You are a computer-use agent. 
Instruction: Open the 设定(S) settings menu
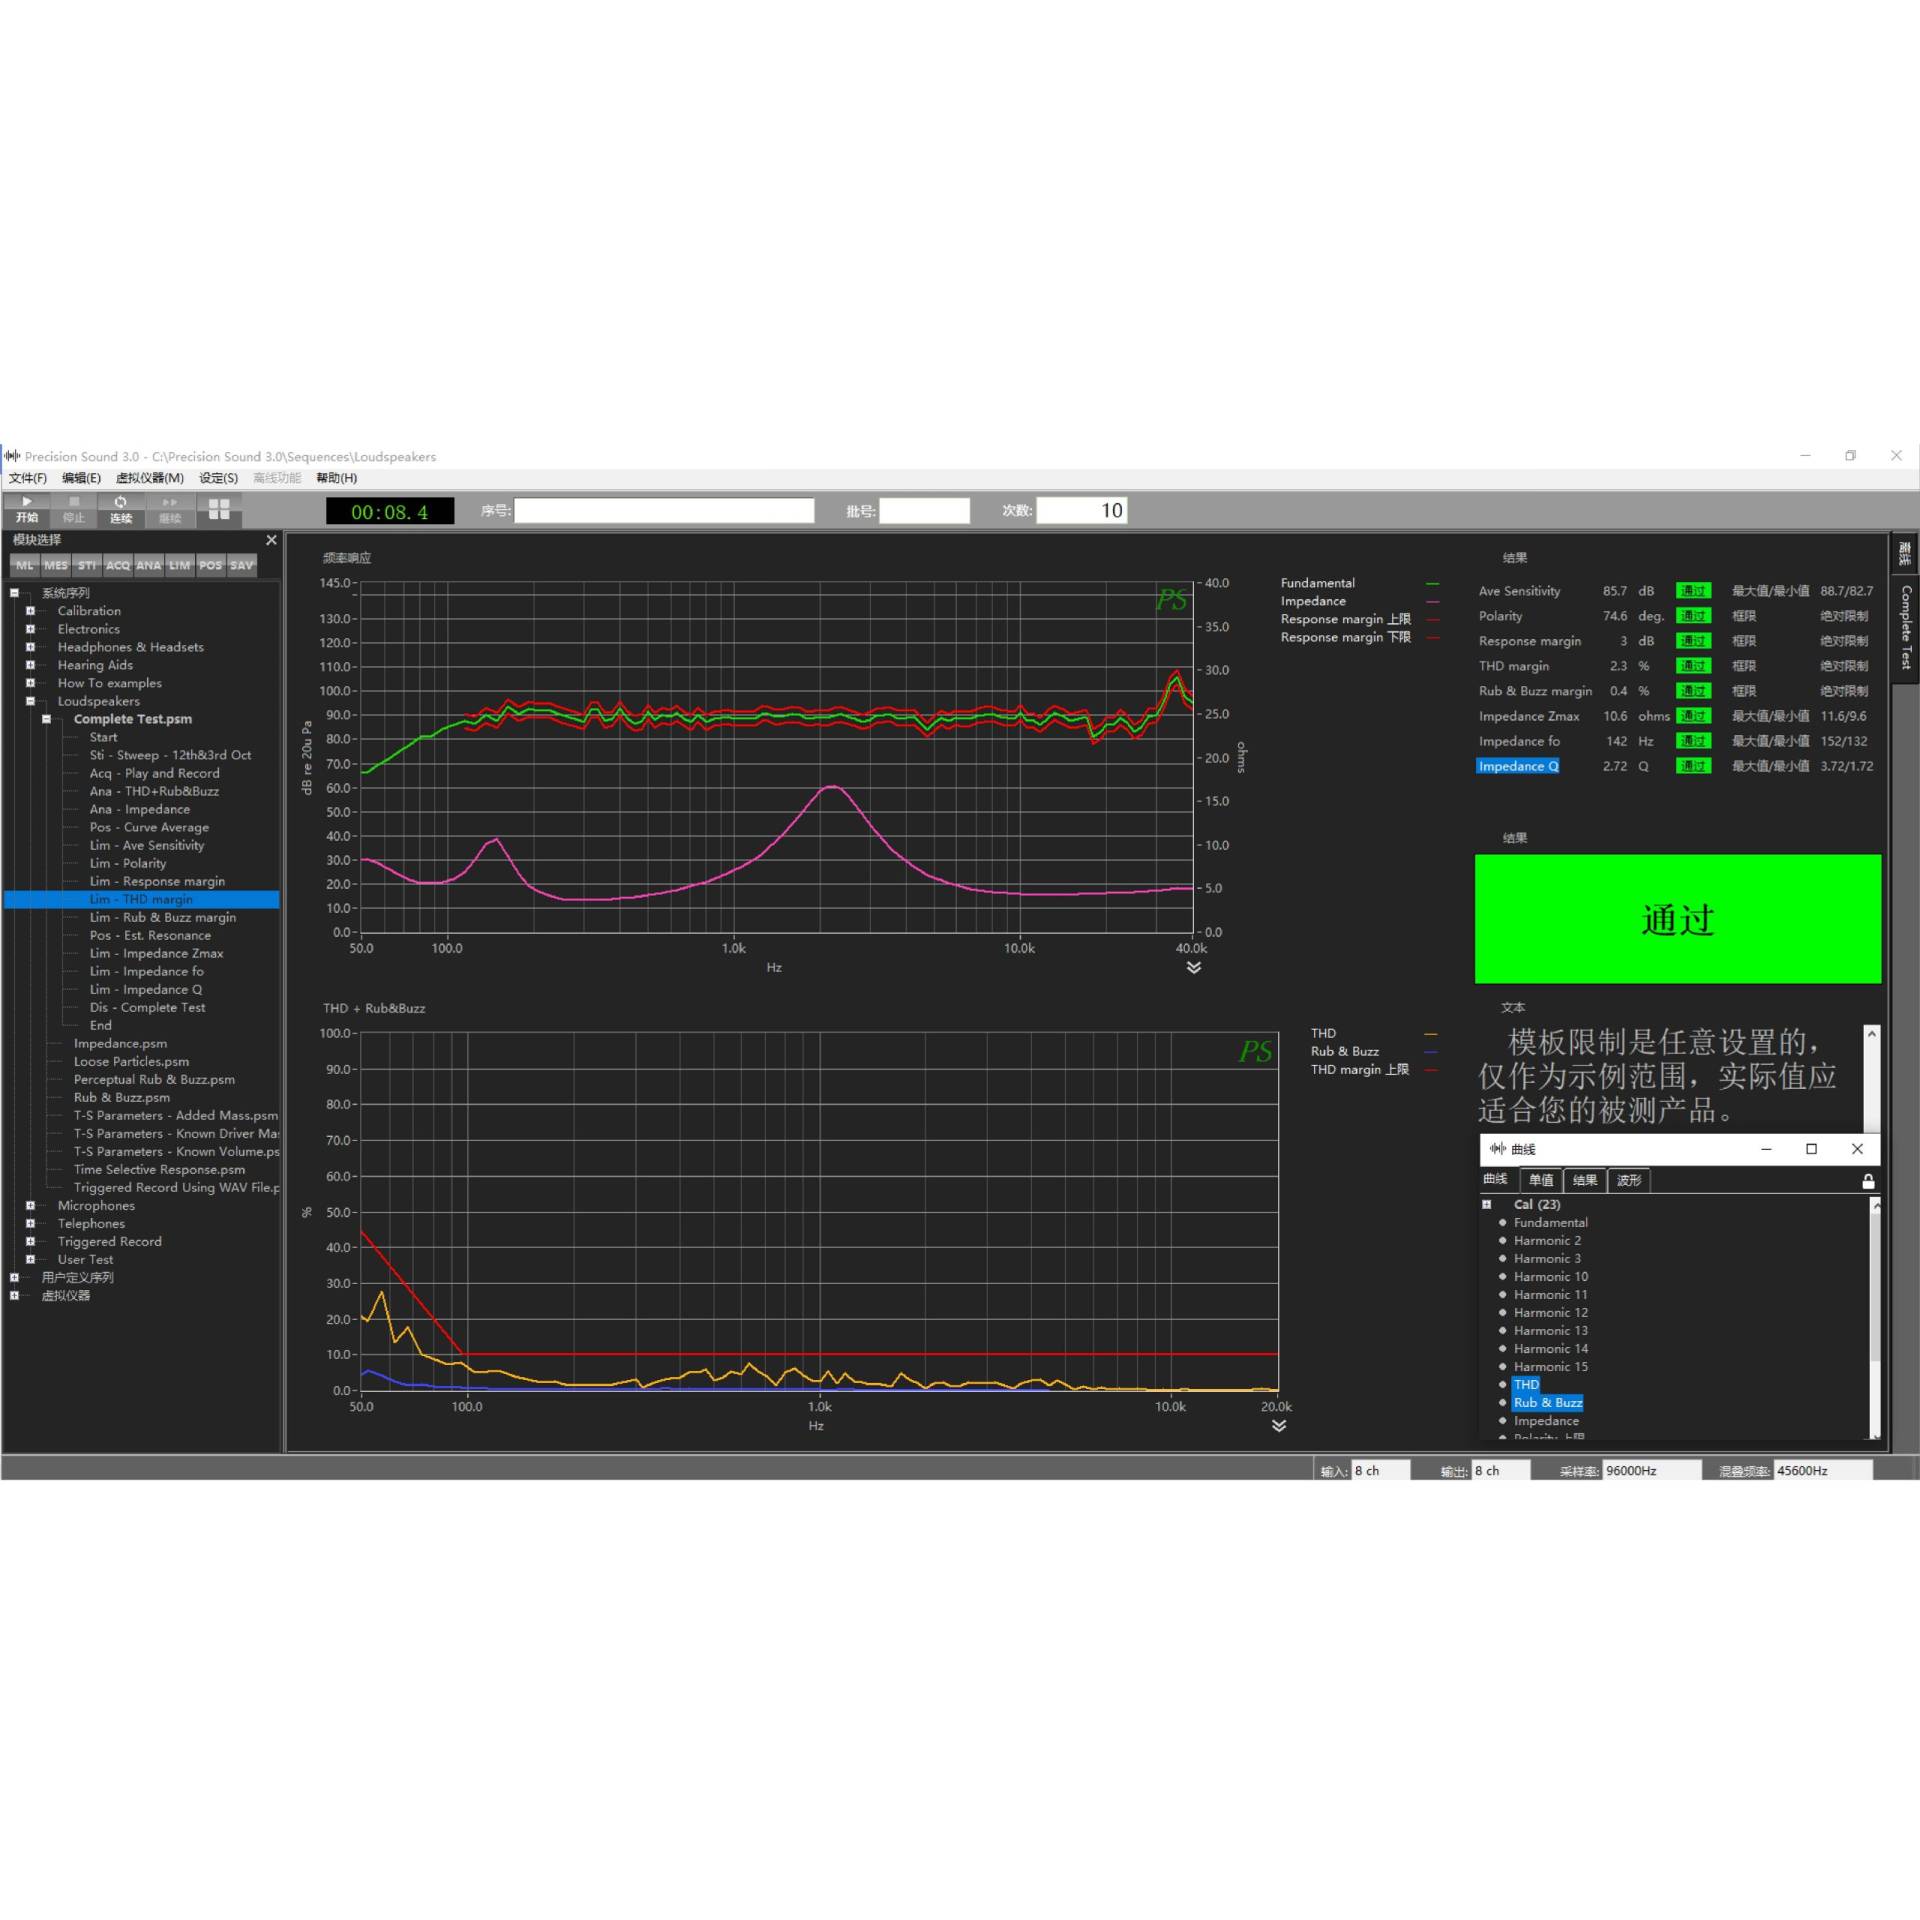[218, 478]
